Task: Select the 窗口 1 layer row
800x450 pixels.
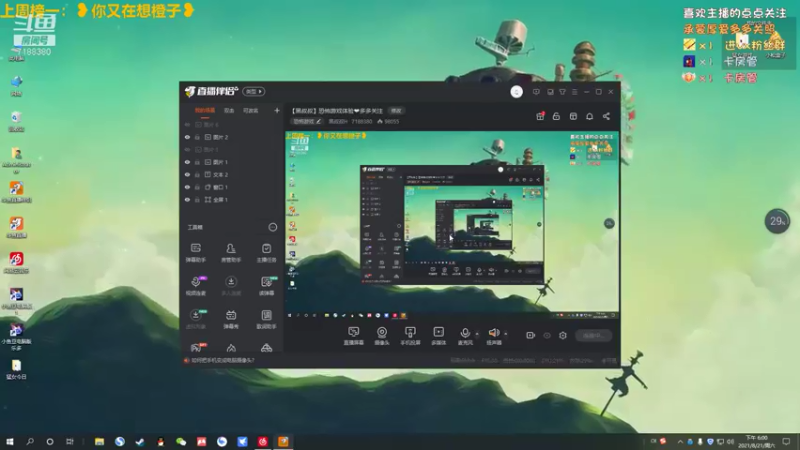Action: coord(232,187)
